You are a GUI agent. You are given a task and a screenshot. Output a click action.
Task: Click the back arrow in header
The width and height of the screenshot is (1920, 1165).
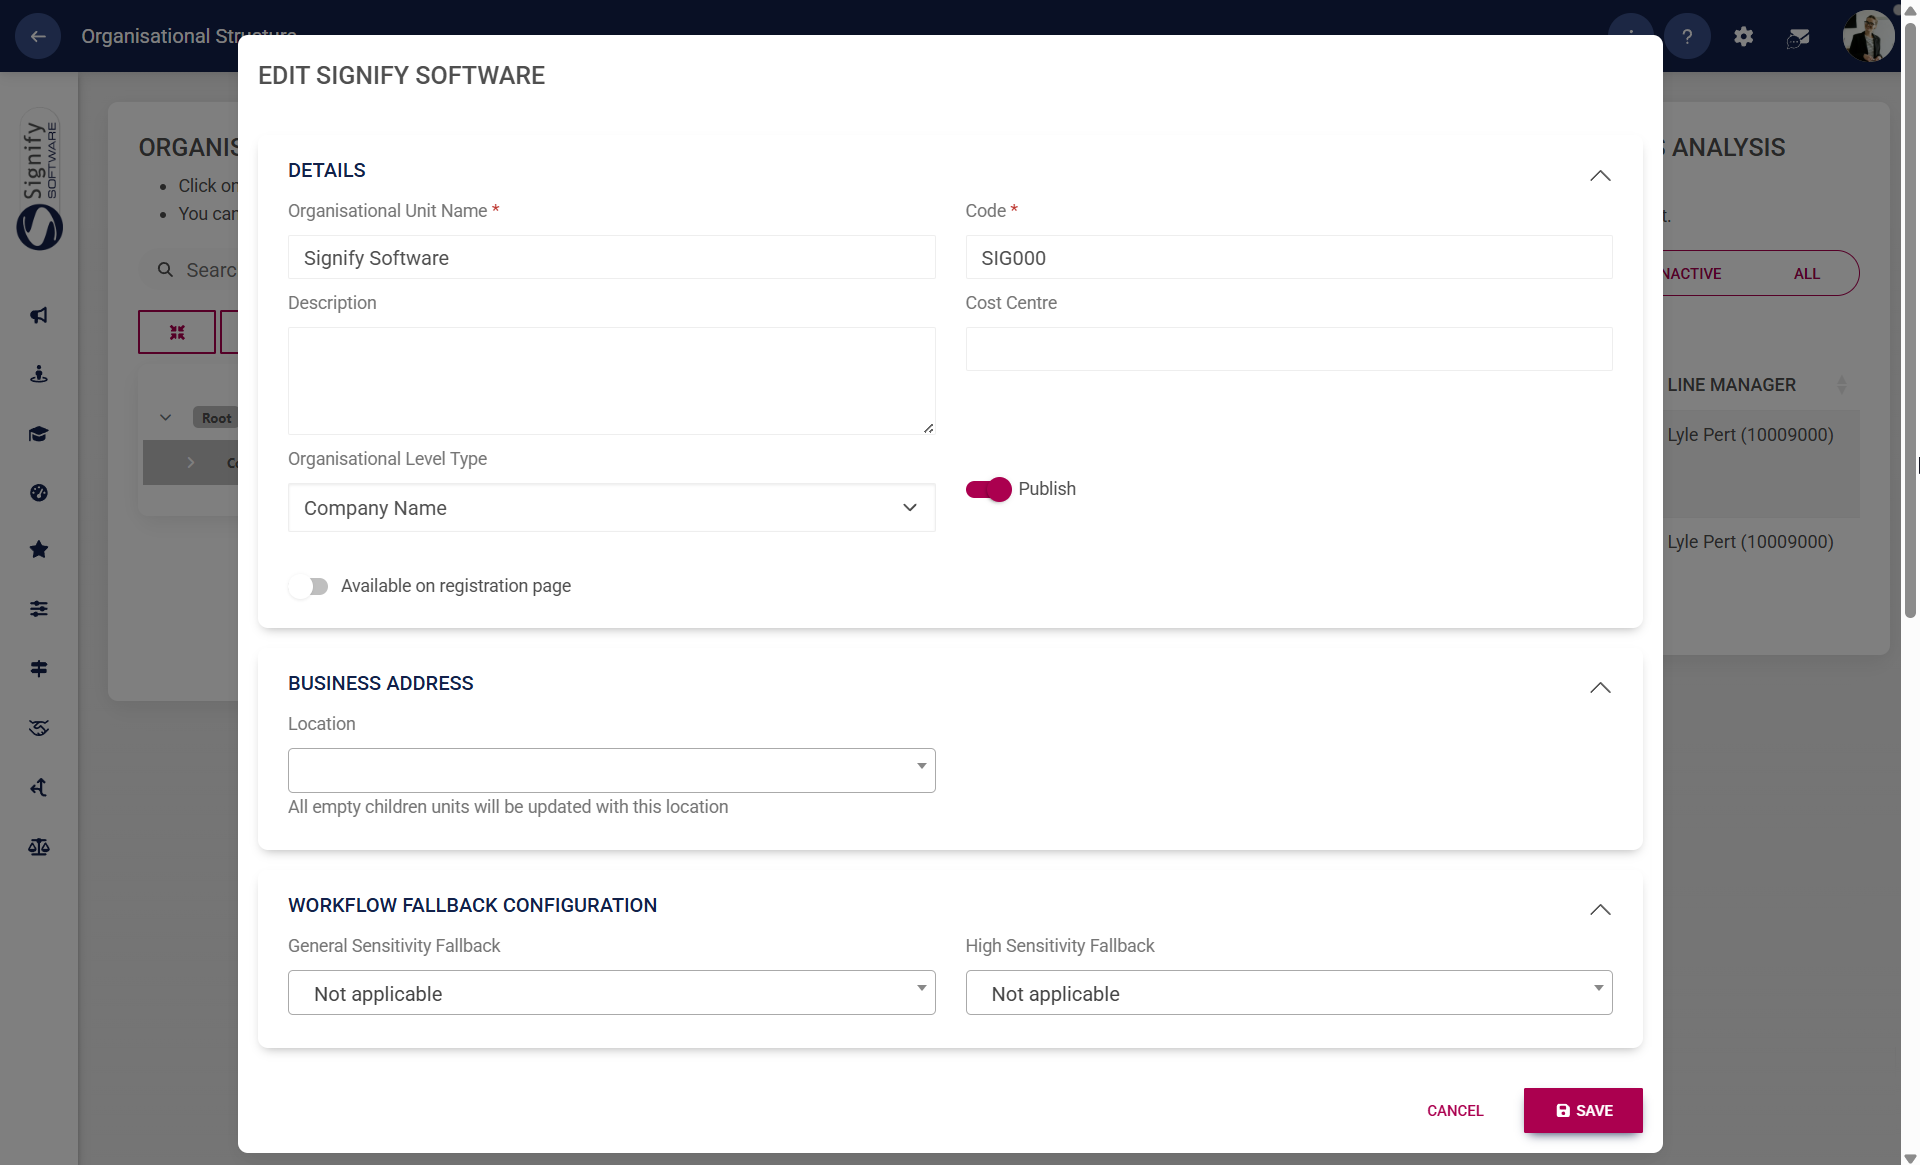point(38,37)
